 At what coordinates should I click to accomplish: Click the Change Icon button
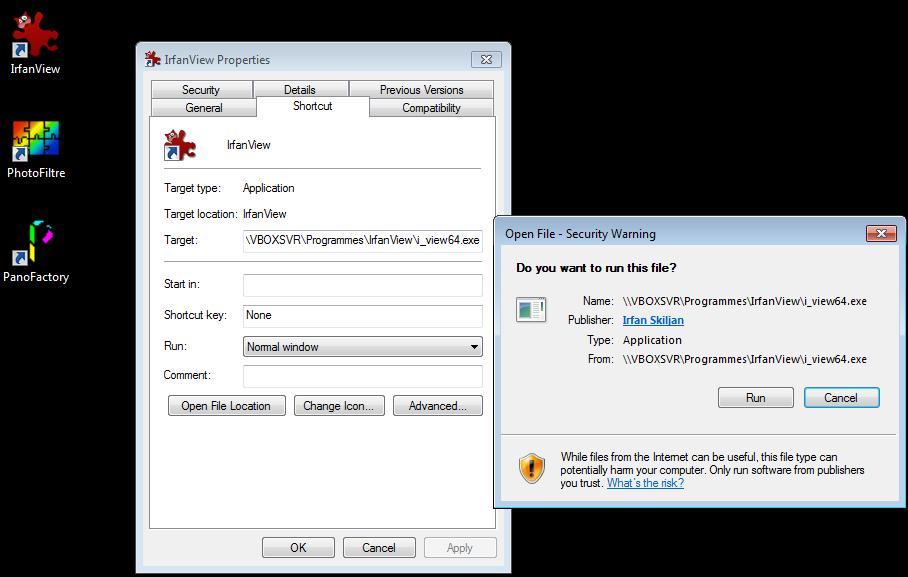[x=338, y=406]
